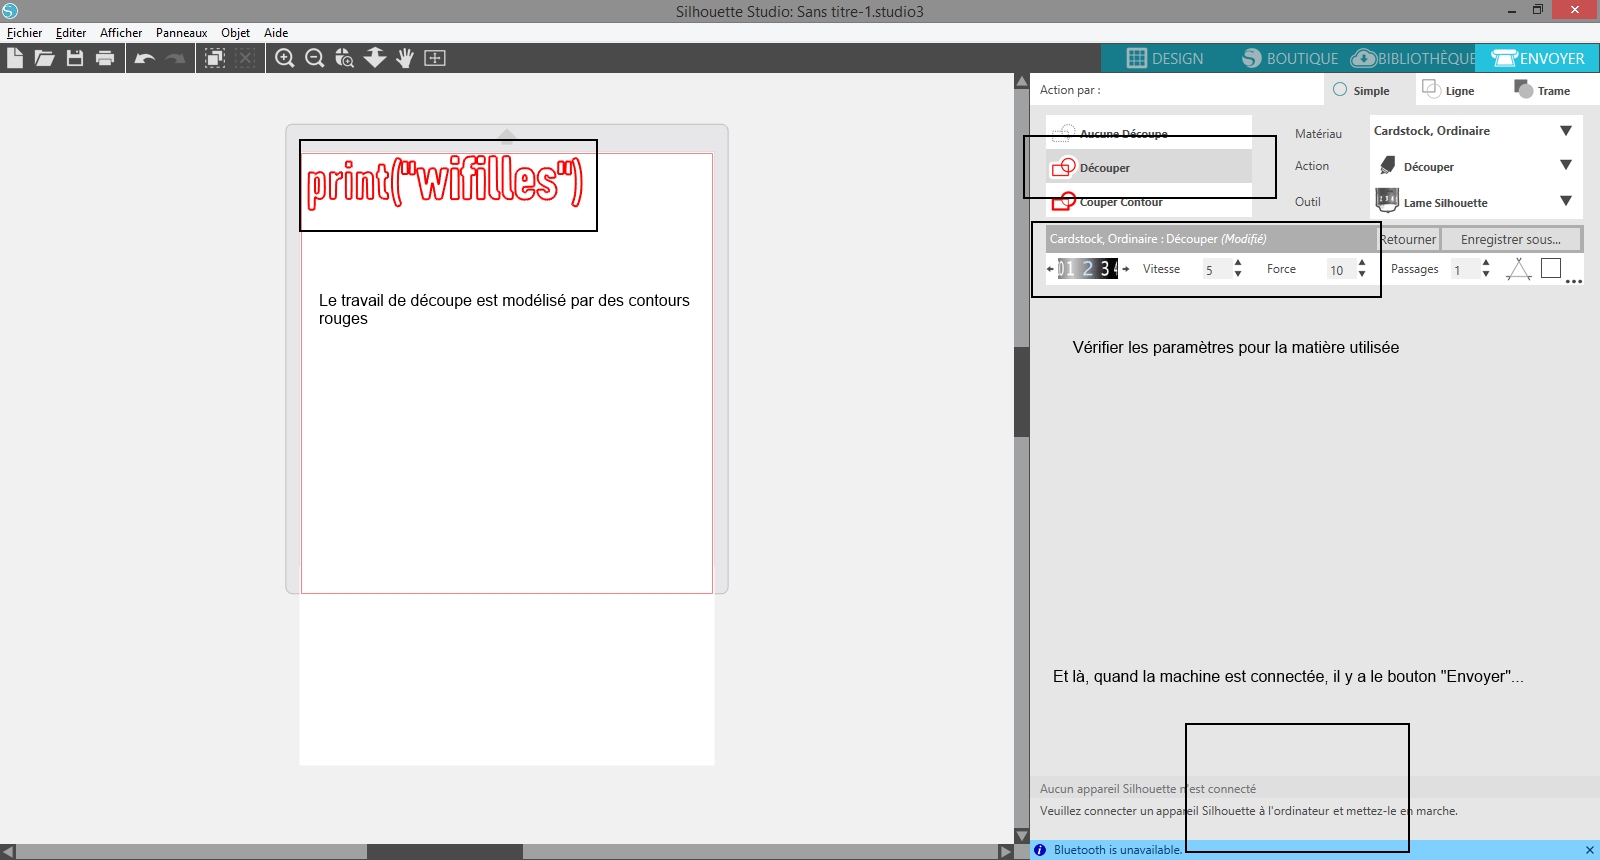Select the Simple action radio button

tap(1340, 89)
